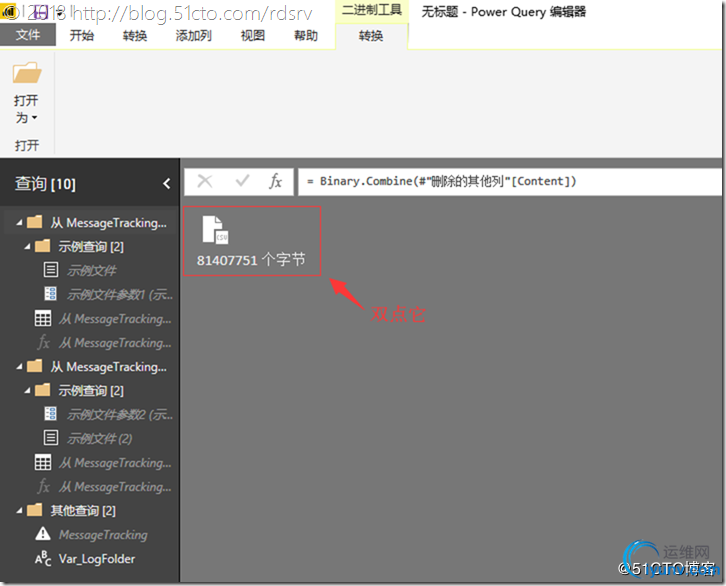Collapse first 从 MessageTracking... folder group
Screen dimensions: 726x586
click(x=19, y=223)
